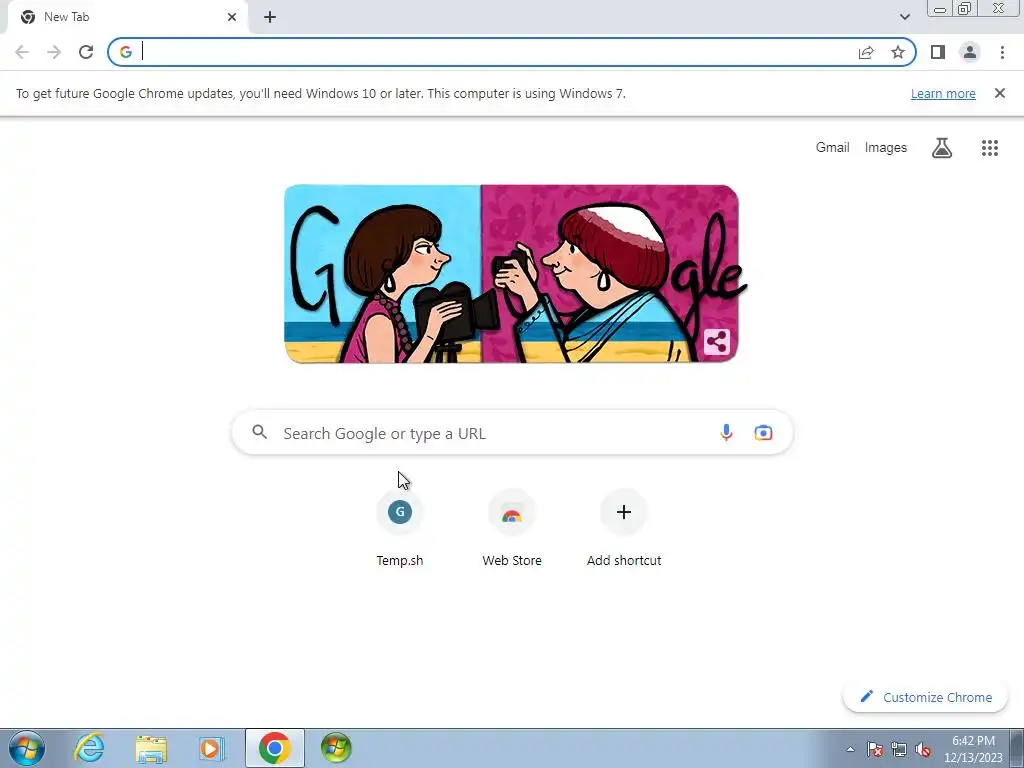Select the New Tab tab
The height and width of the screenshot is (768, 1024).
[x=128, y=17]
